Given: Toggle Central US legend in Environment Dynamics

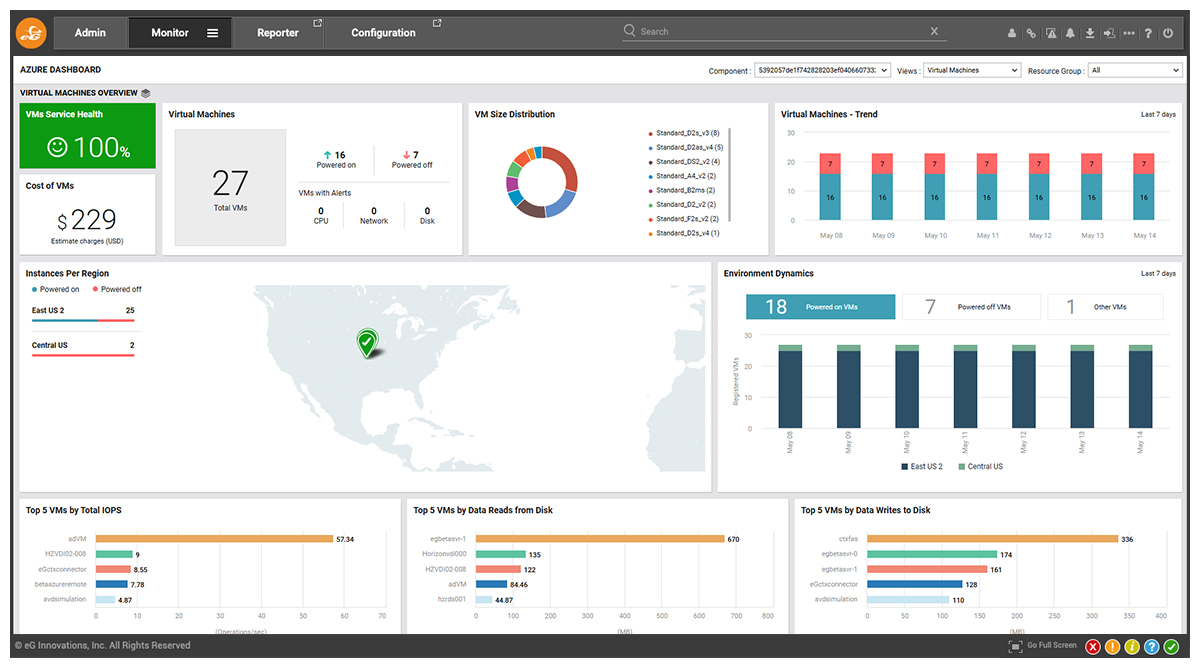Looking at the screenshot, I should pos(980,467).
